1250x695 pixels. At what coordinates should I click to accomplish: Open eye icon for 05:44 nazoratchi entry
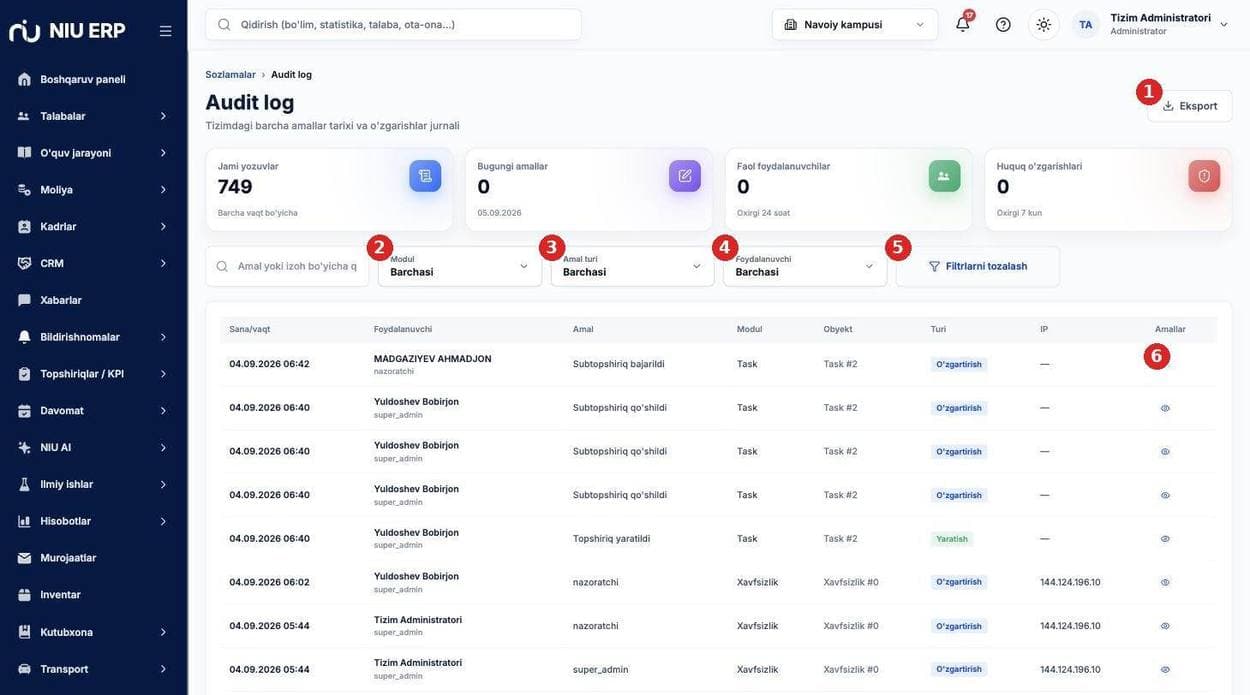[1165, 626]
